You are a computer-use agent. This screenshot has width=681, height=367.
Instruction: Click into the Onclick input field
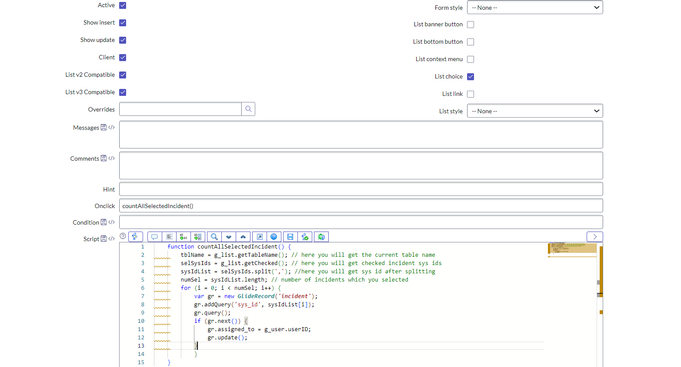click(361, 206)
